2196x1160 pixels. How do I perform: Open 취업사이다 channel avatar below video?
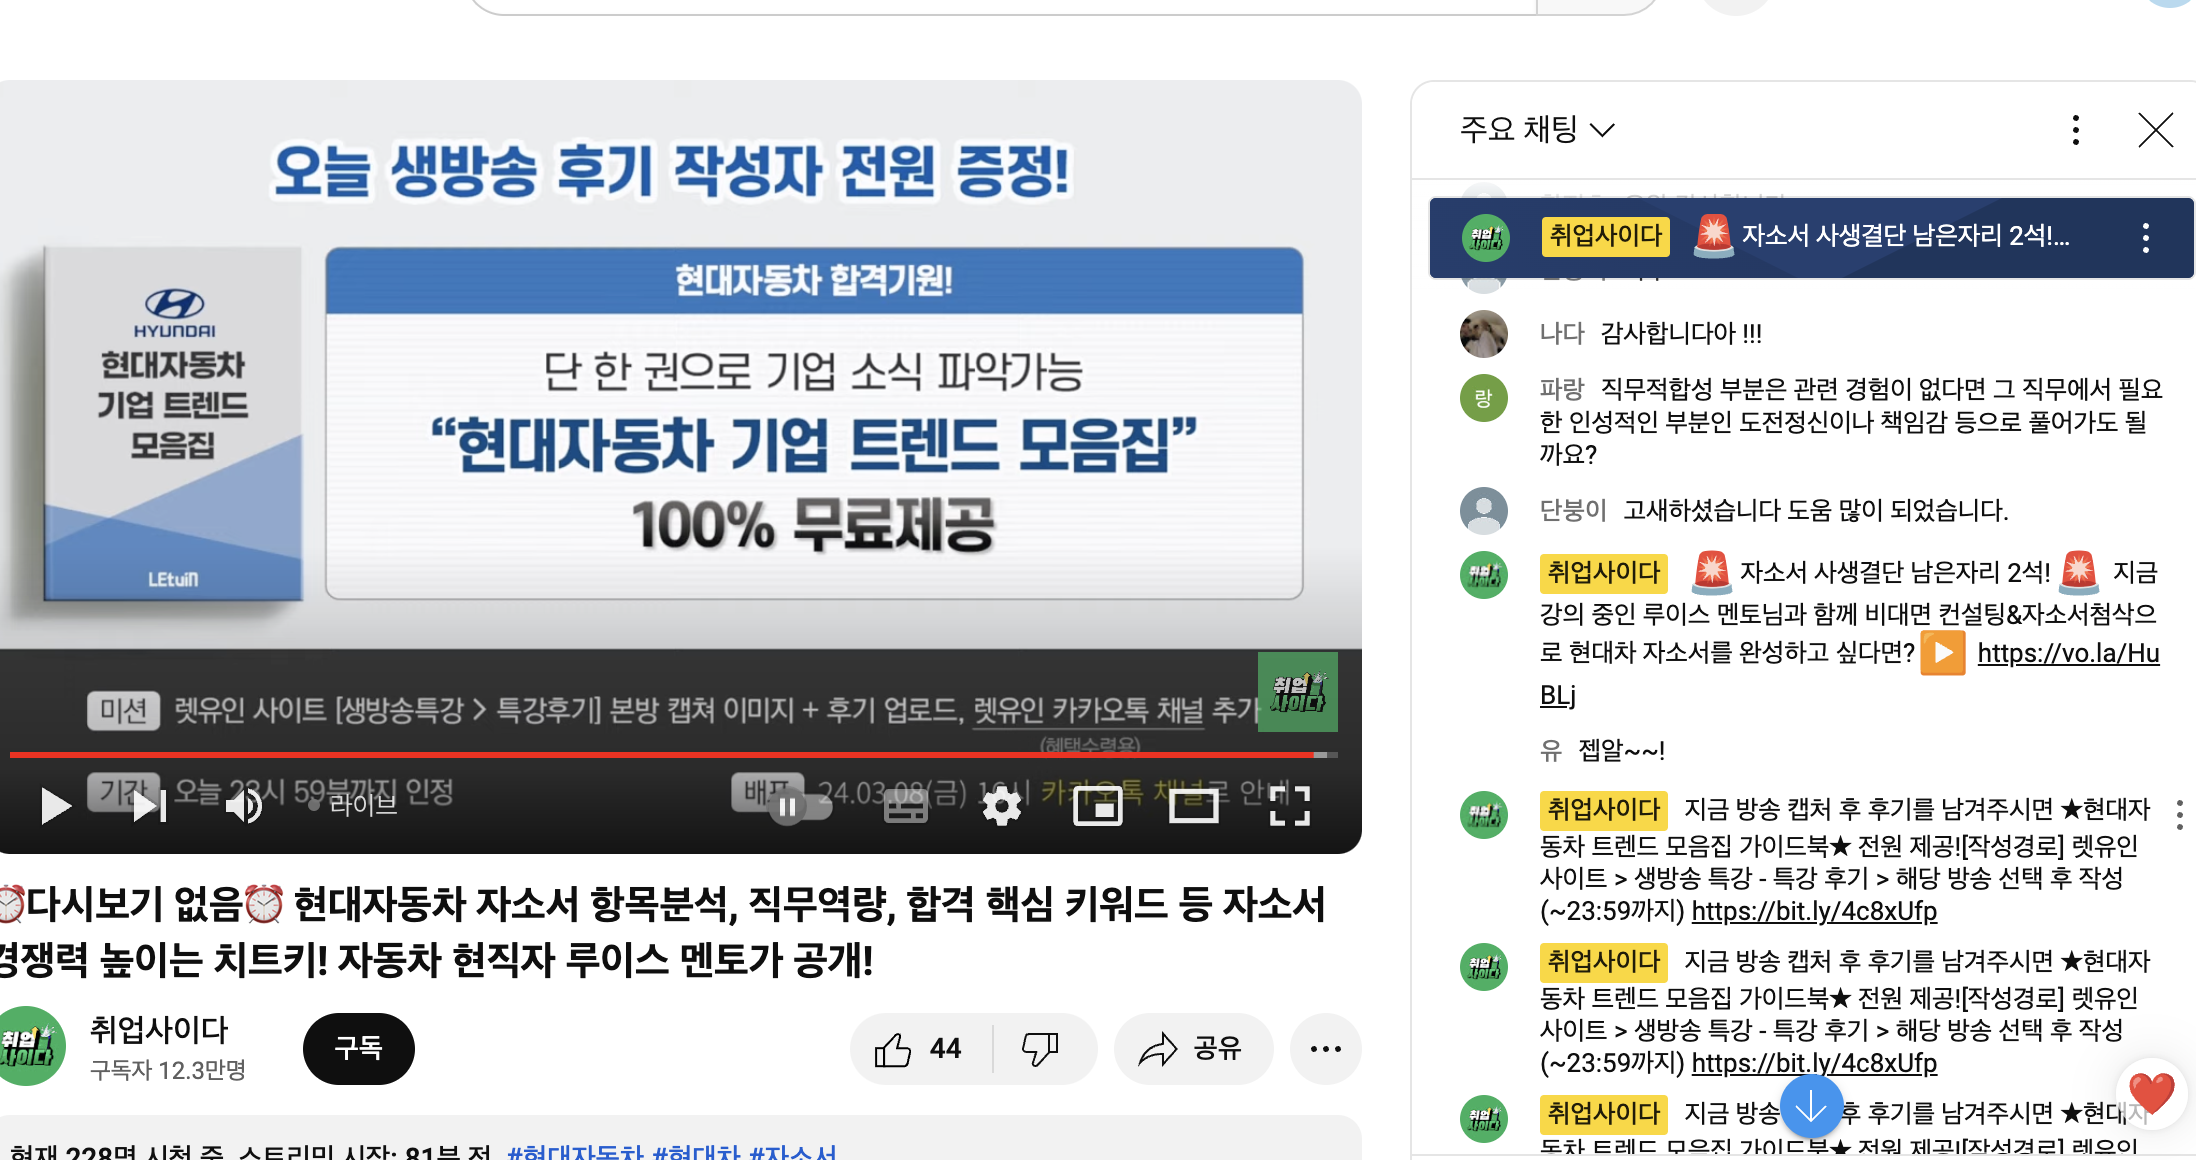tap(32, 1046)
